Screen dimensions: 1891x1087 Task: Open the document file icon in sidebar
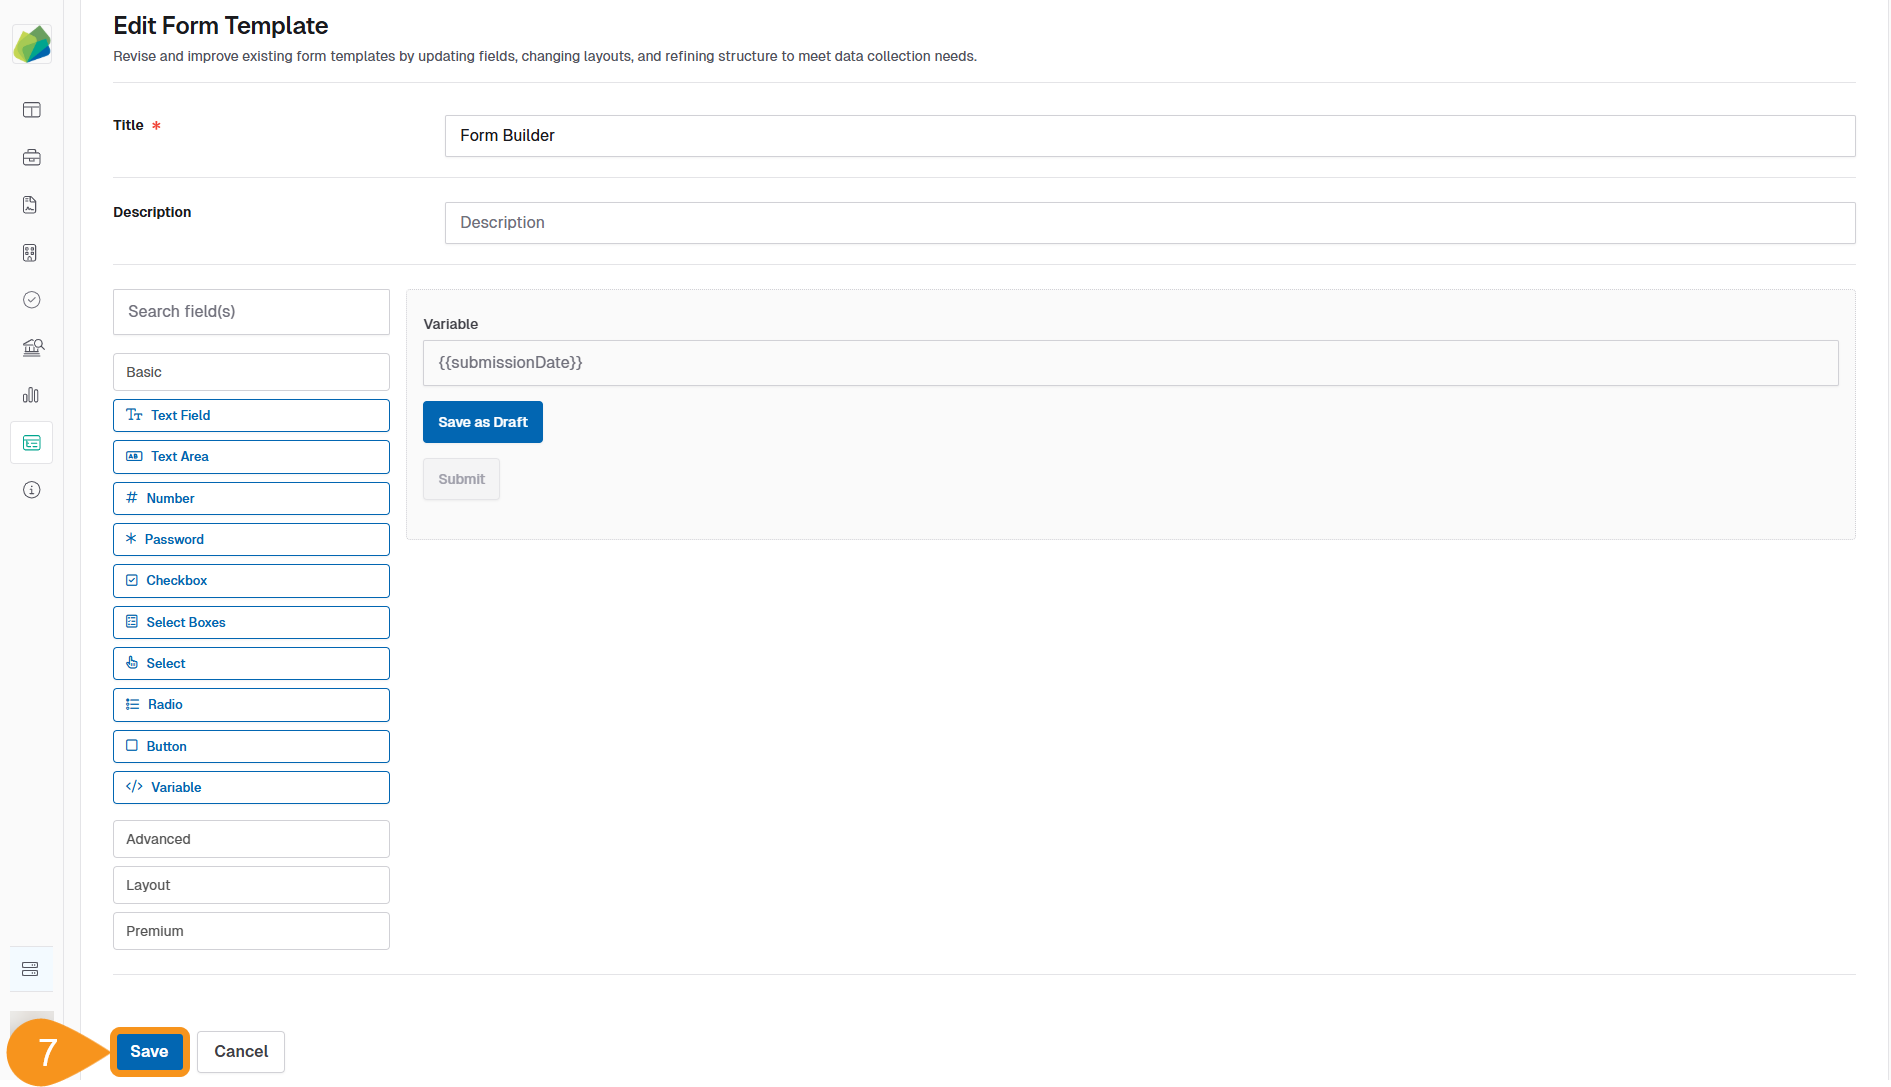31,205
